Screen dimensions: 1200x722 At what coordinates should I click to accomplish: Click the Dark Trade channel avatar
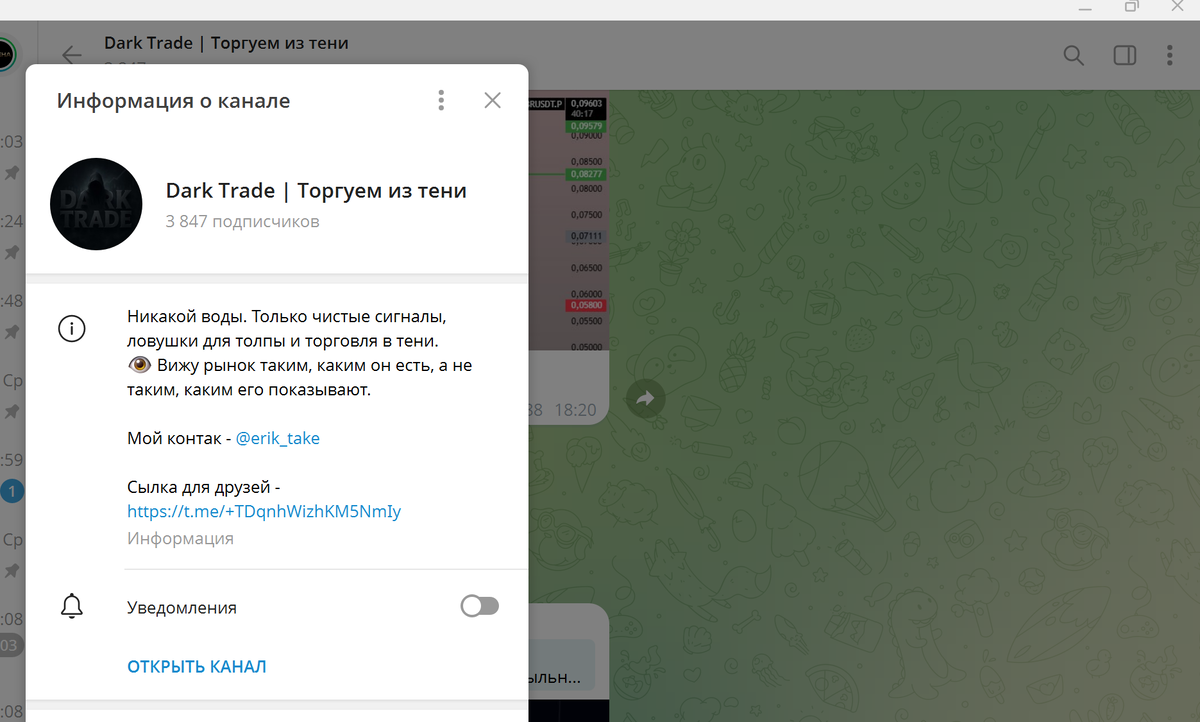coord(96,204)
